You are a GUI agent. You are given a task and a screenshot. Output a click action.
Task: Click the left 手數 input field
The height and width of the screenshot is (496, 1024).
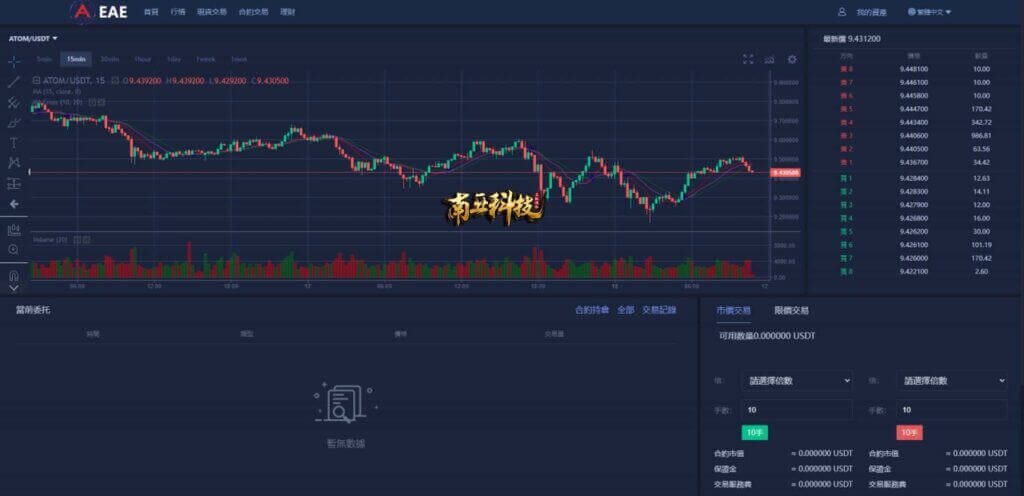[797, 410]
